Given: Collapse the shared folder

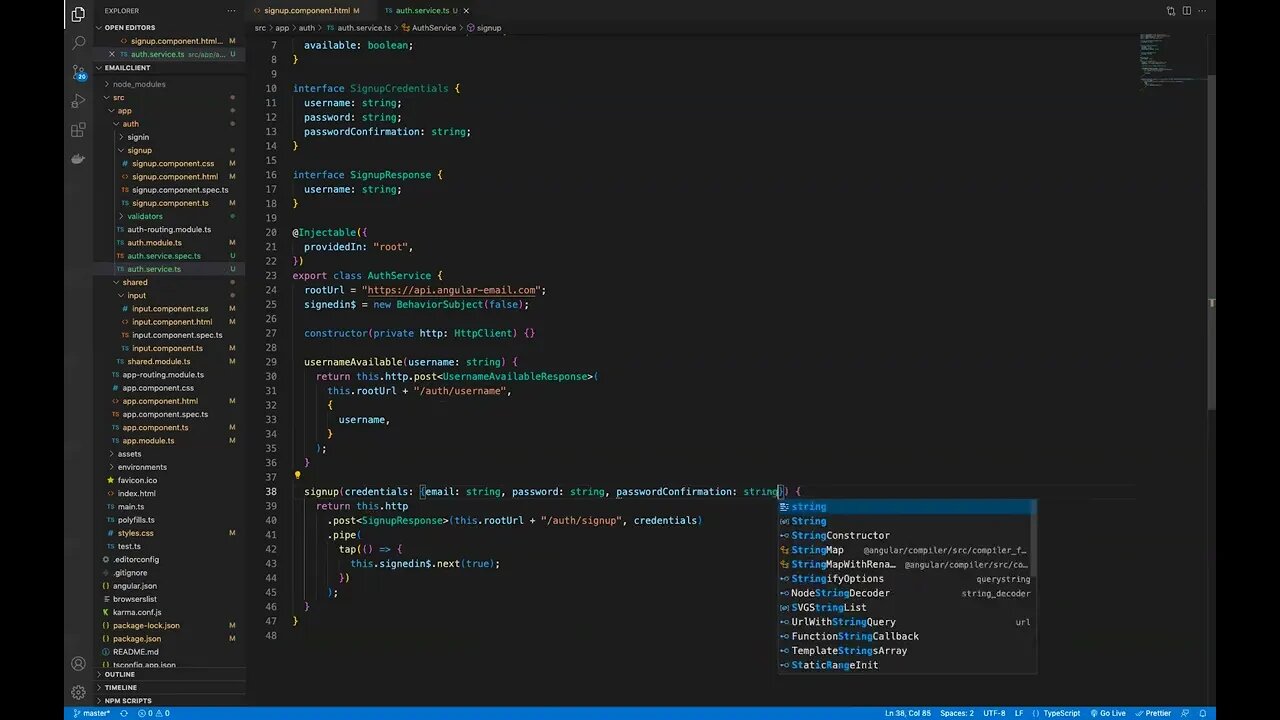Looking at the screenshot, I should (x=134, y=282).
